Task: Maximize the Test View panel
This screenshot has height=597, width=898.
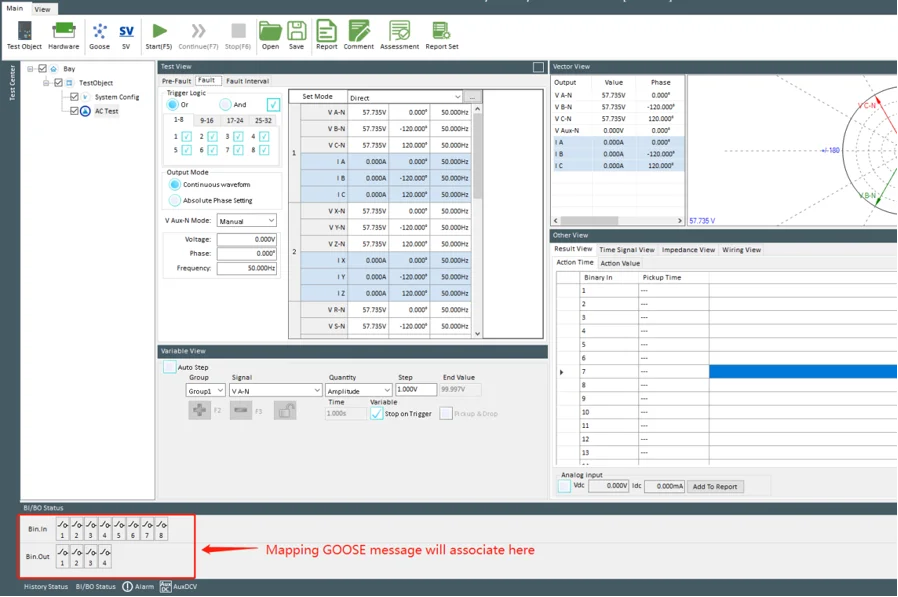Action: 538,67
